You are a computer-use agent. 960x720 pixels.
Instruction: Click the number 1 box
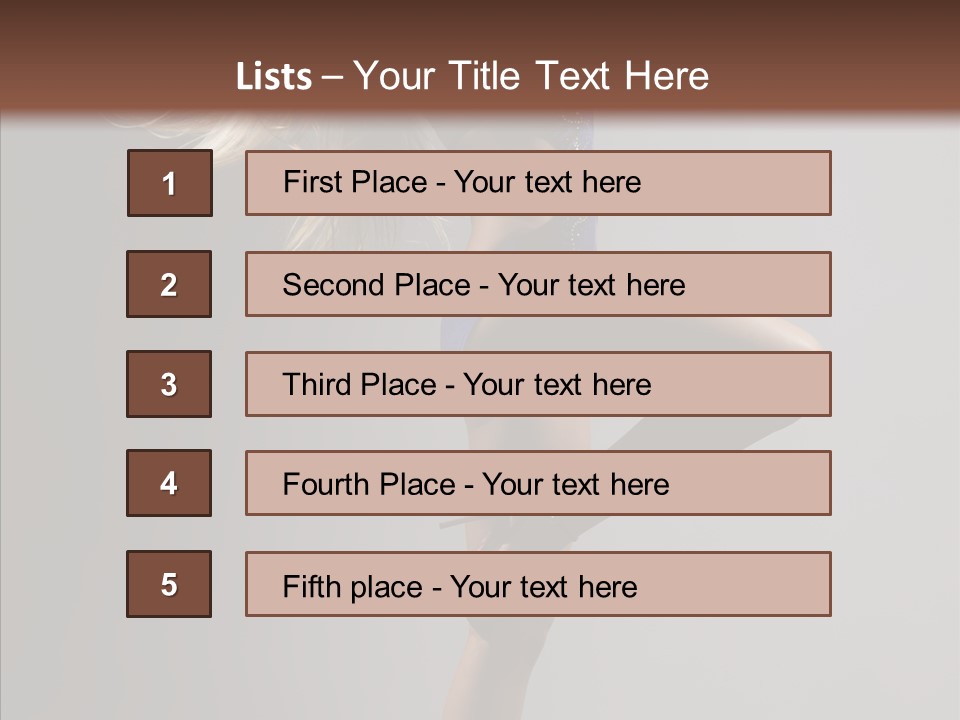[169, 183]
